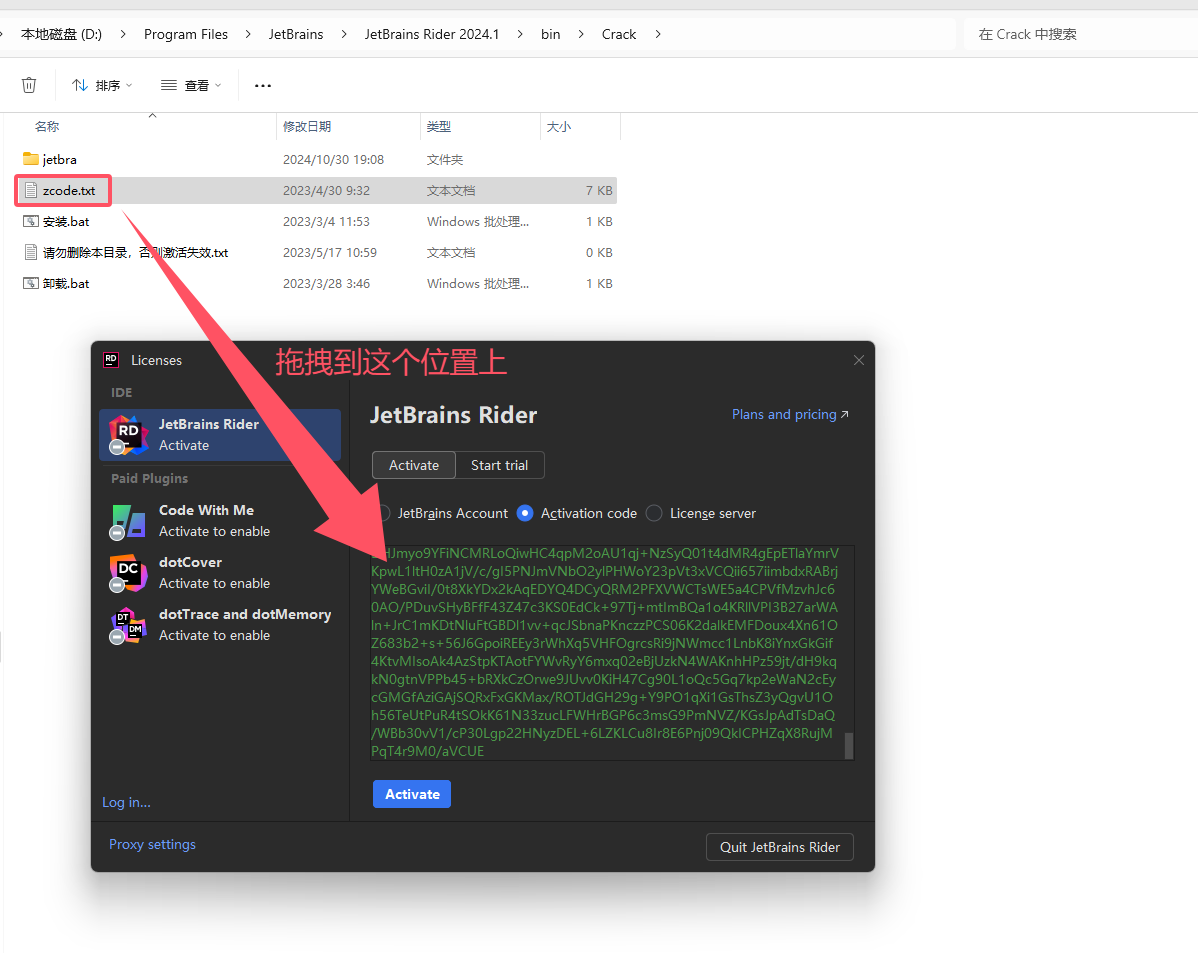
Task: Expand chevron after Program Files breadcrumb
Action: point(248,34)
